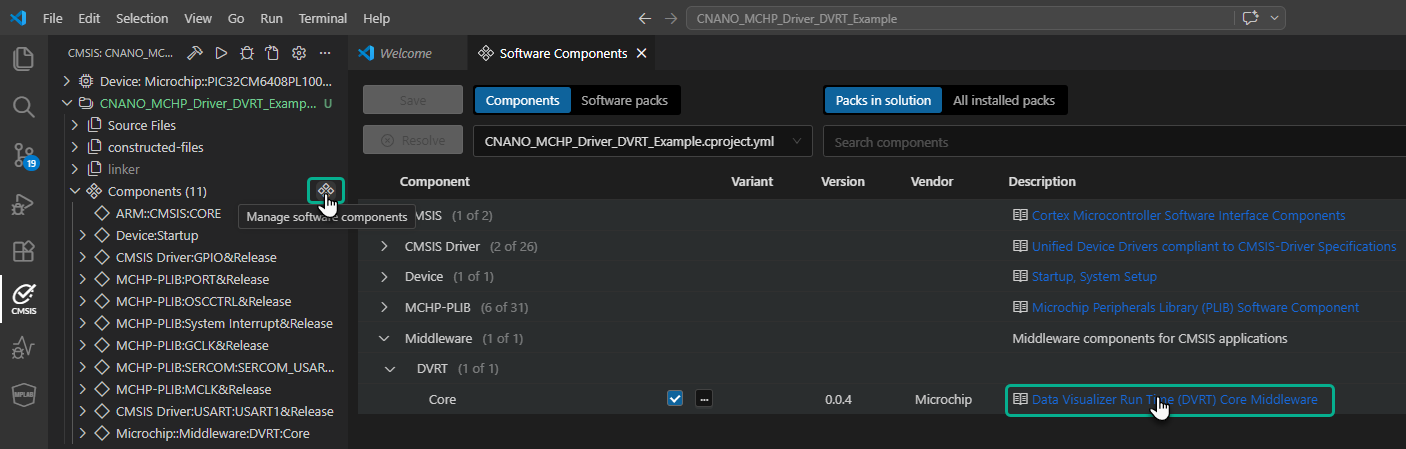Open the Run and Debug view
Viewport: 1406px width, 449px height.
(x=23, y=204)
